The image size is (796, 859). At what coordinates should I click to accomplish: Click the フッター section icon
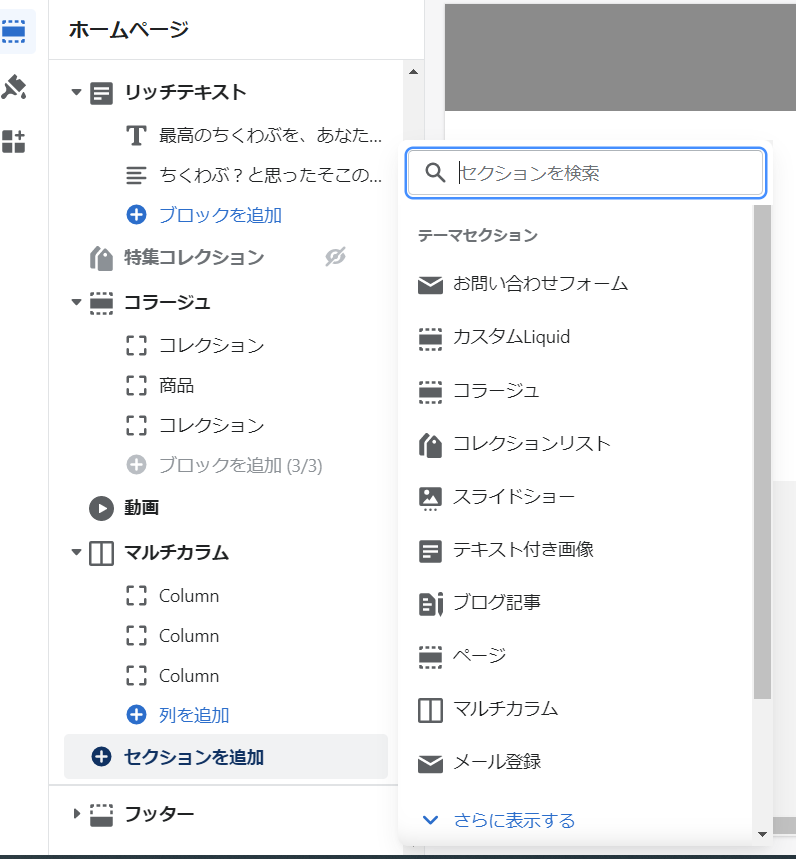click(x=101, y=815)
